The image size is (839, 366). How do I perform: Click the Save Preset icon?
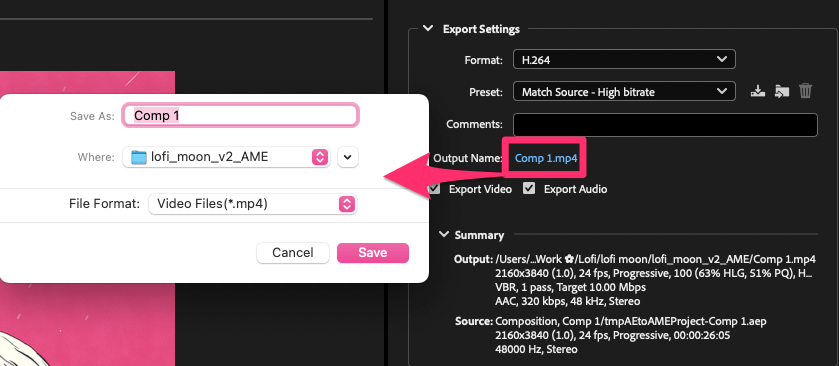tap(758, 91)
